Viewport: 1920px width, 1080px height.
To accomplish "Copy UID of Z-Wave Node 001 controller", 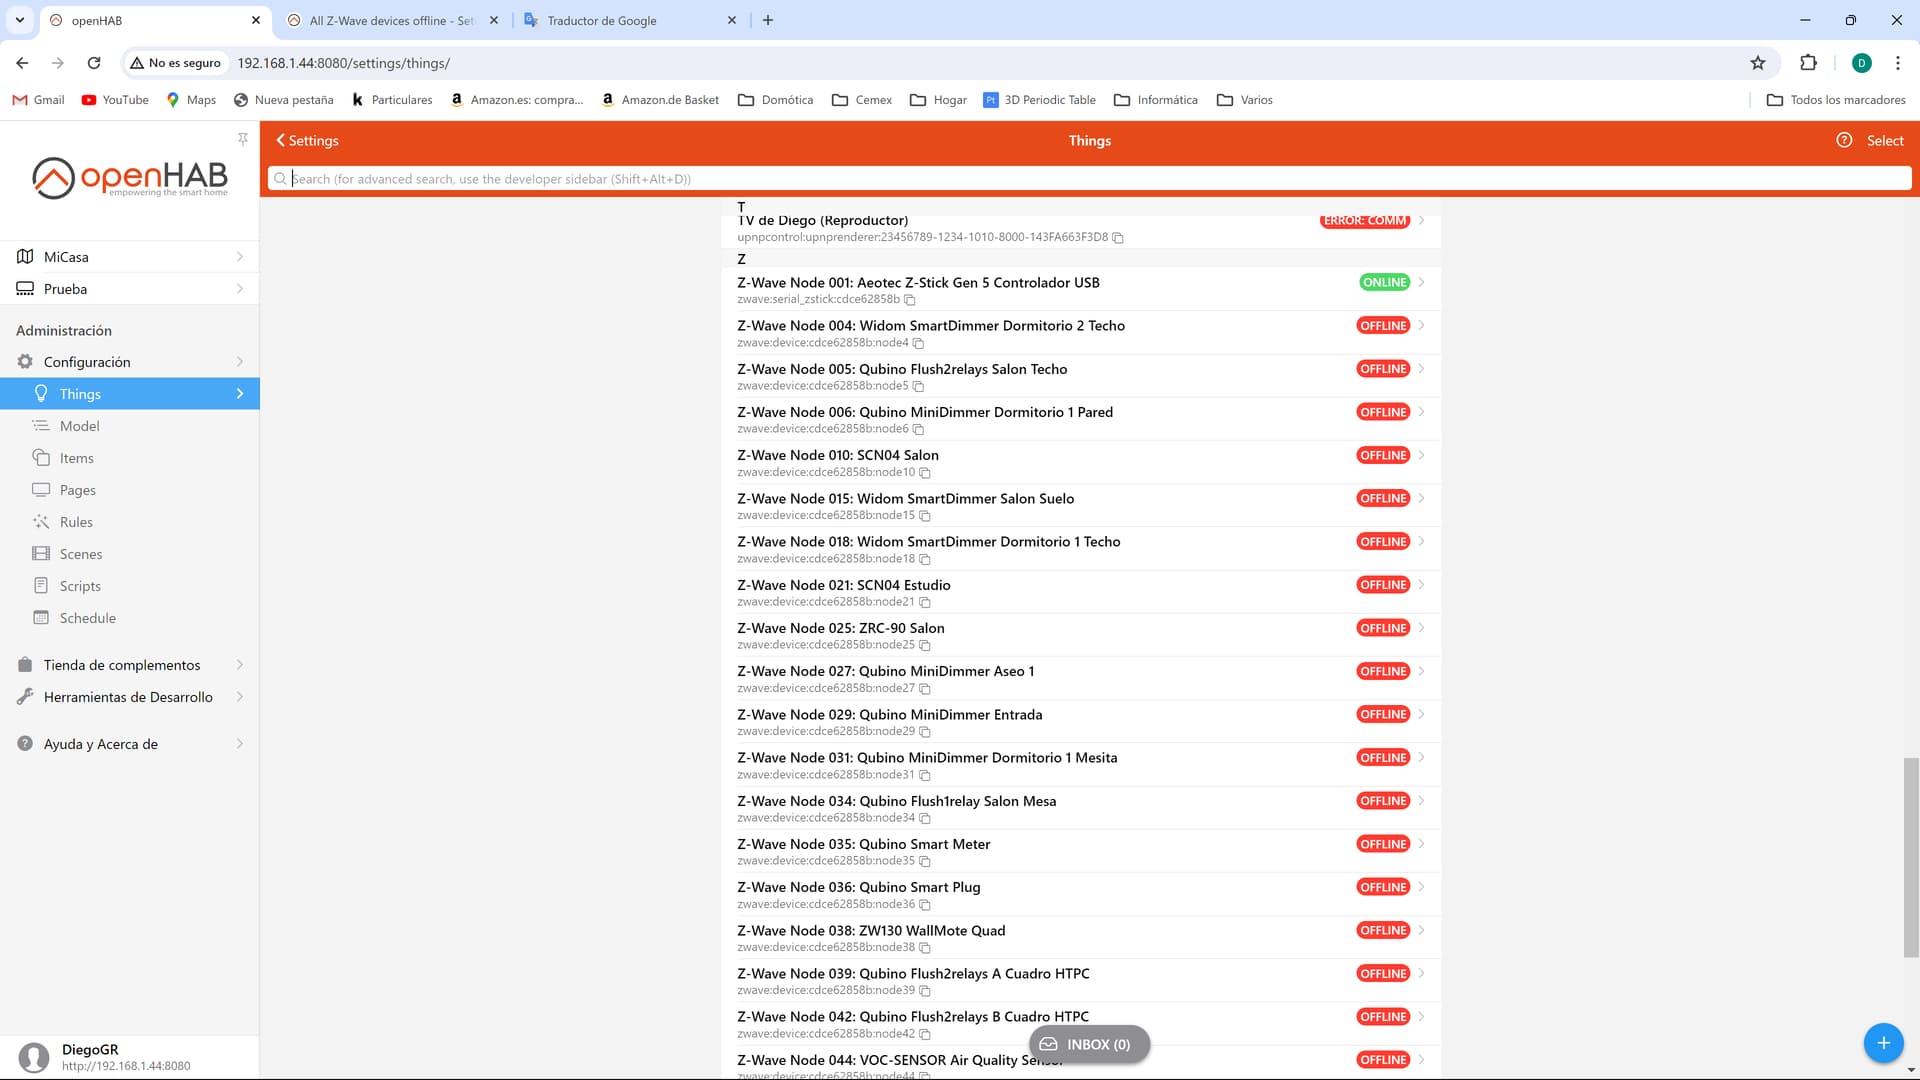I will tap(909, 300).
